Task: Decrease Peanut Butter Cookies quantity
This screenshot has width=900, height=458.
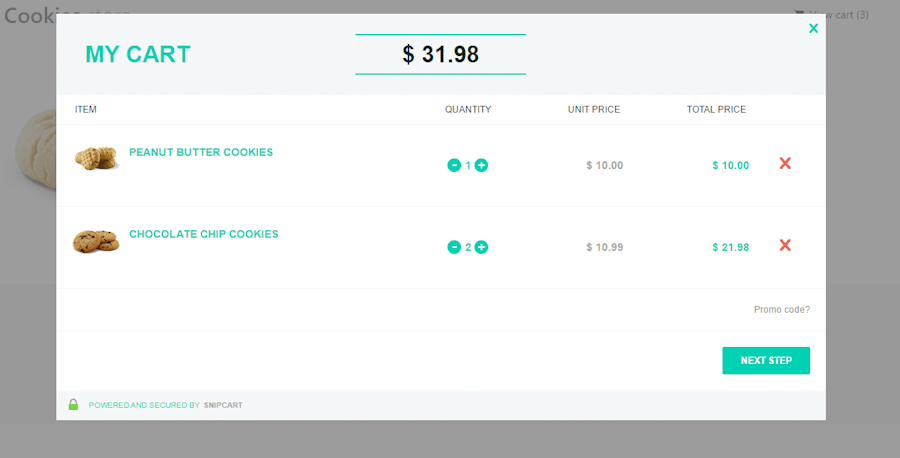Action: (x=454, y=165)
